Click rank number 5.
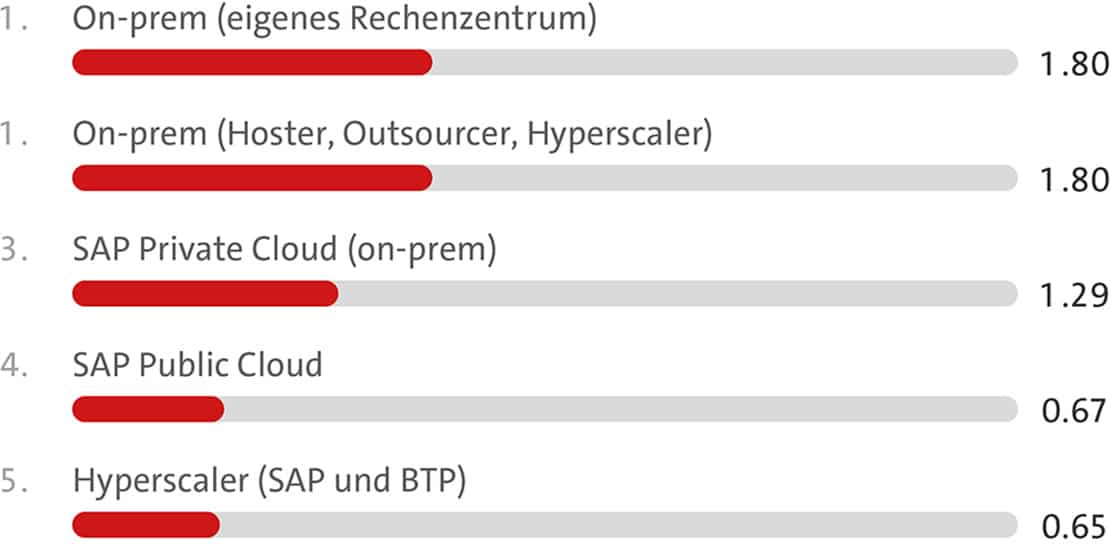 13,480
